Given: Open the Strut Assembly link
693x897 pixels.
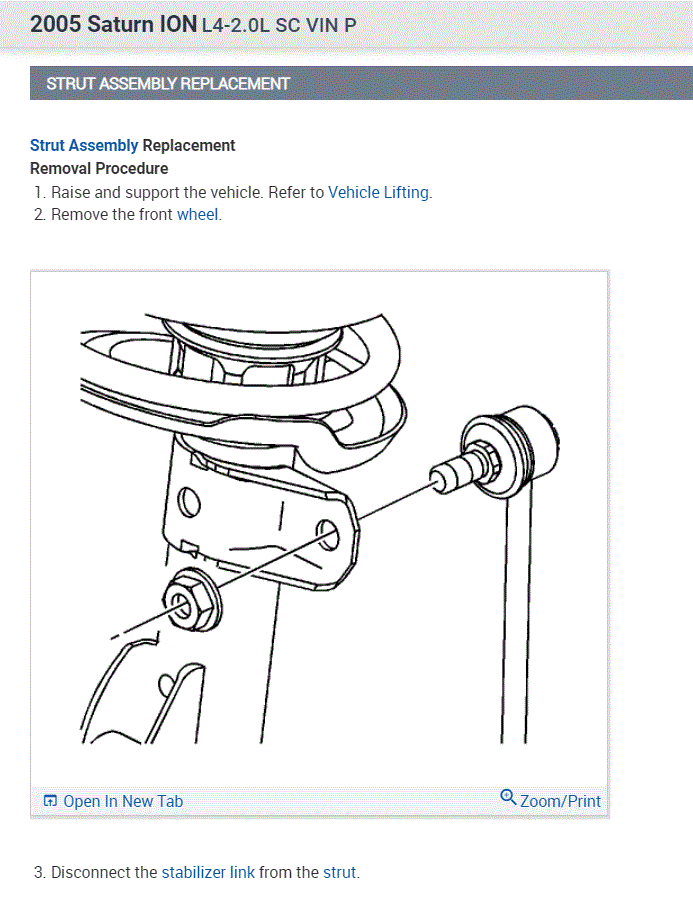Looking at the screenshot, I should 84,145.
